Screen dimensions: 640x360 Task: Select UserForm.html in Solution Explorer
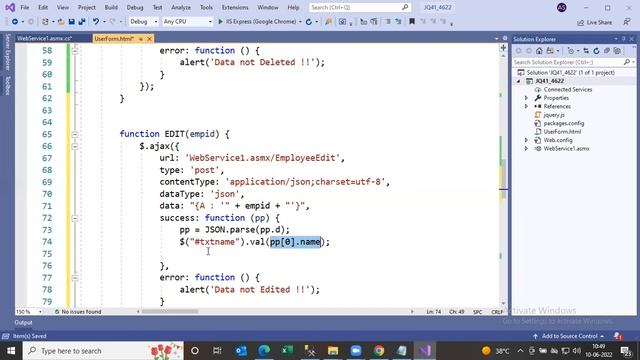tap(562, 131)
